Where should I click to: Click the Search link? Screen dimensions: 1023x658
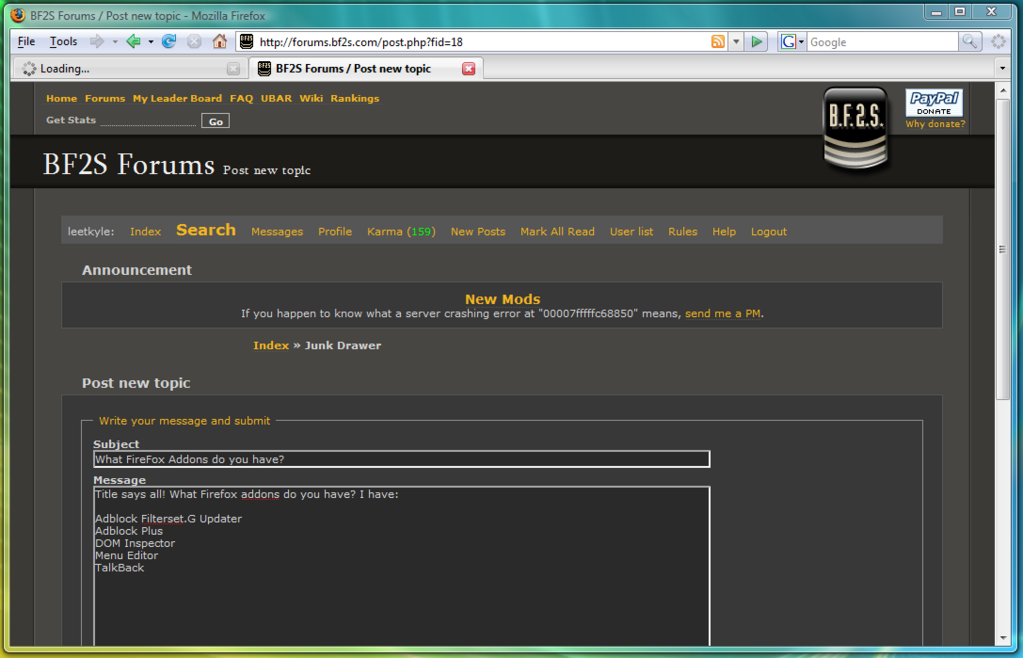206,230
